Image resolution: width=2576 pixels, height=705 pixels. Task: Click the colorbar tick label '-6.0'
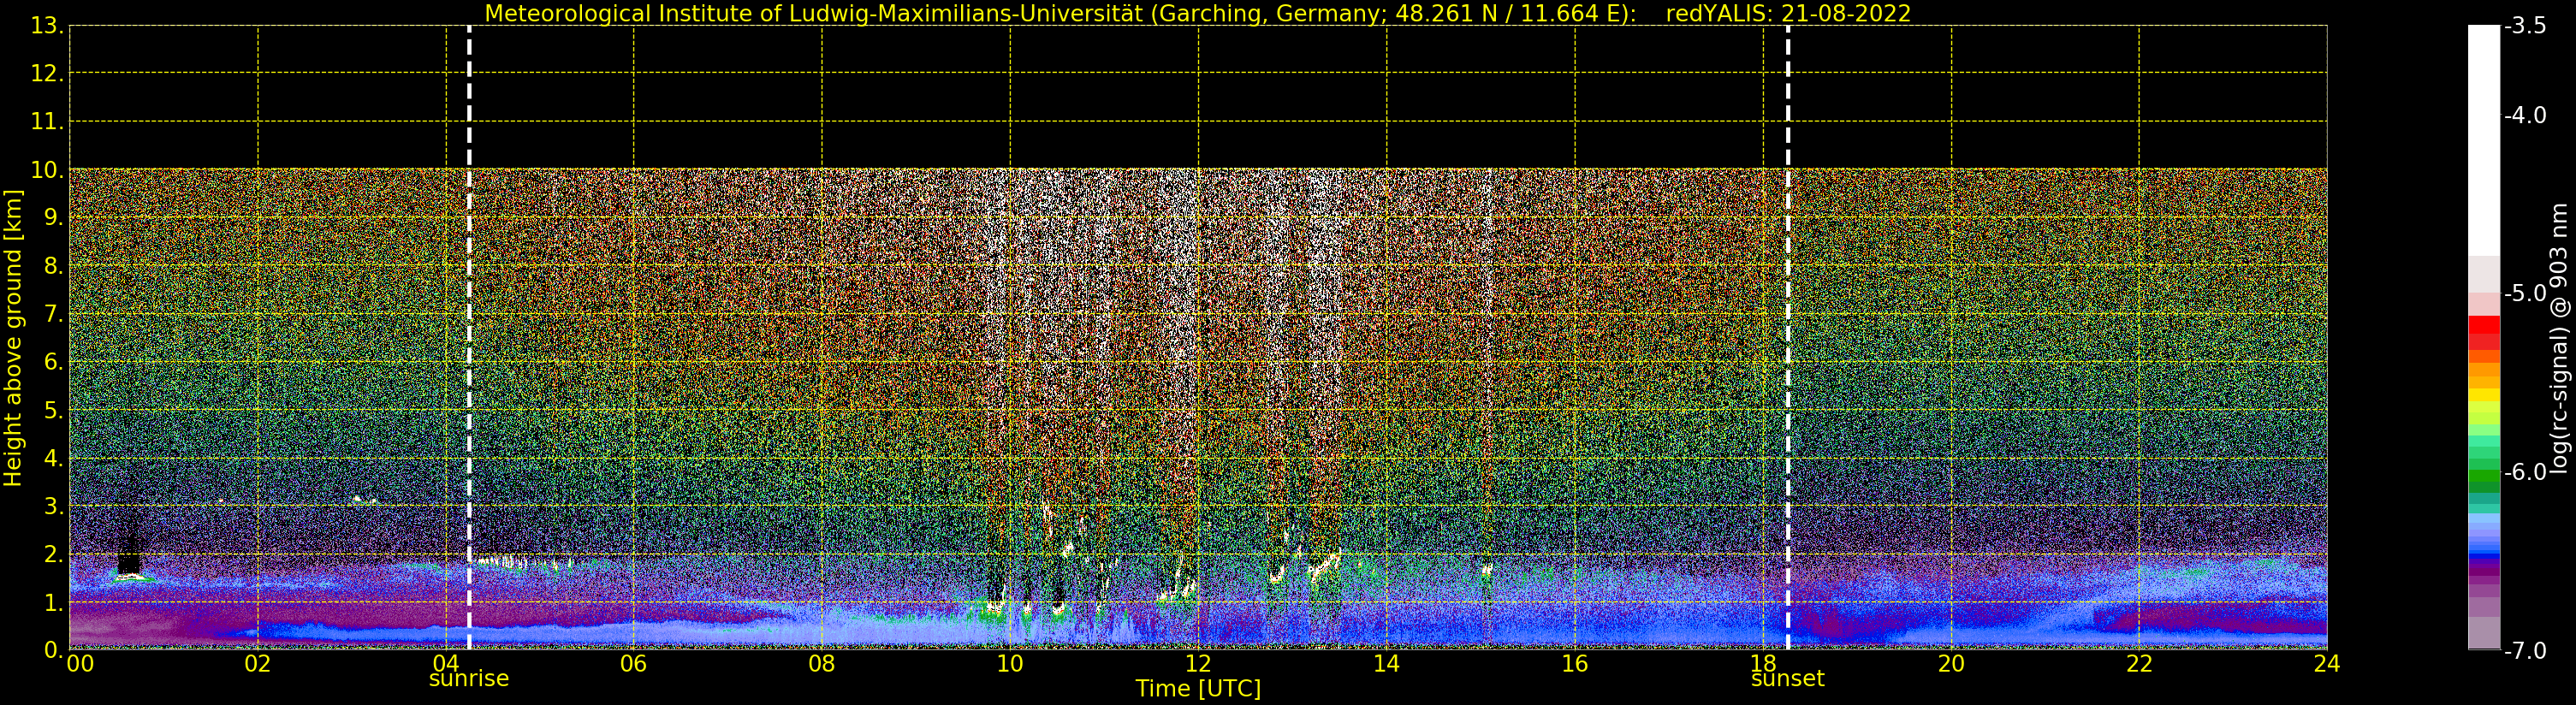click(x=2525, y=472)
